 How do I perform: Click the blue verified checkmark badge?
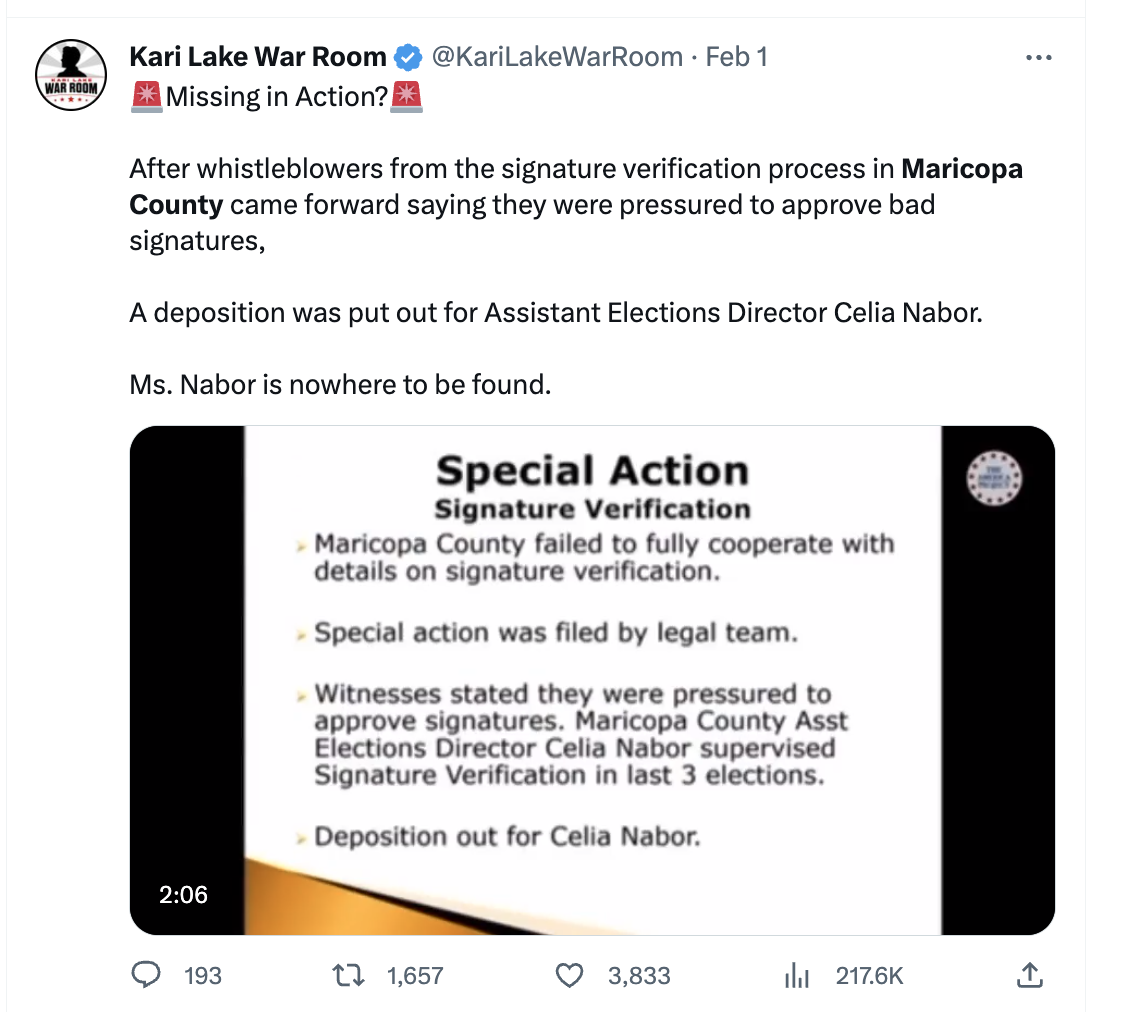(x=408, y=57)
